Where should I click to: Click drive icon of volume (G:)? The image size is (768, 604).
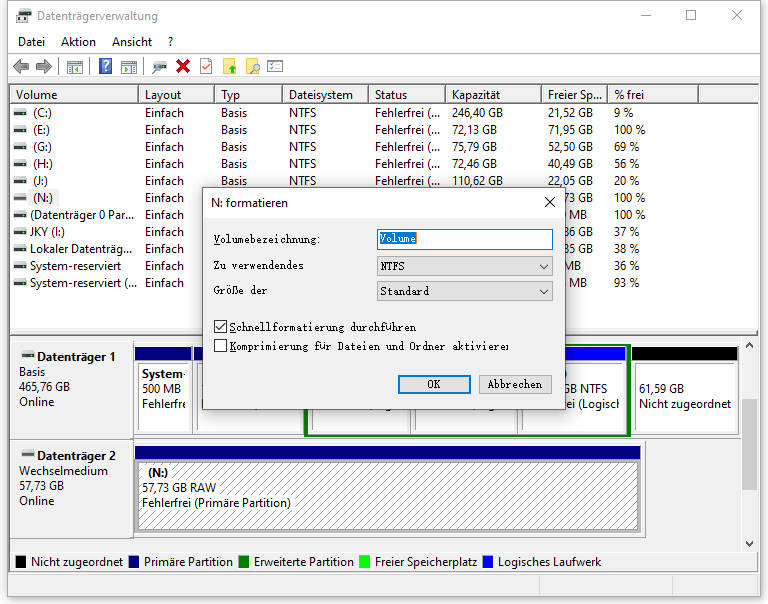tap(20, 146)
